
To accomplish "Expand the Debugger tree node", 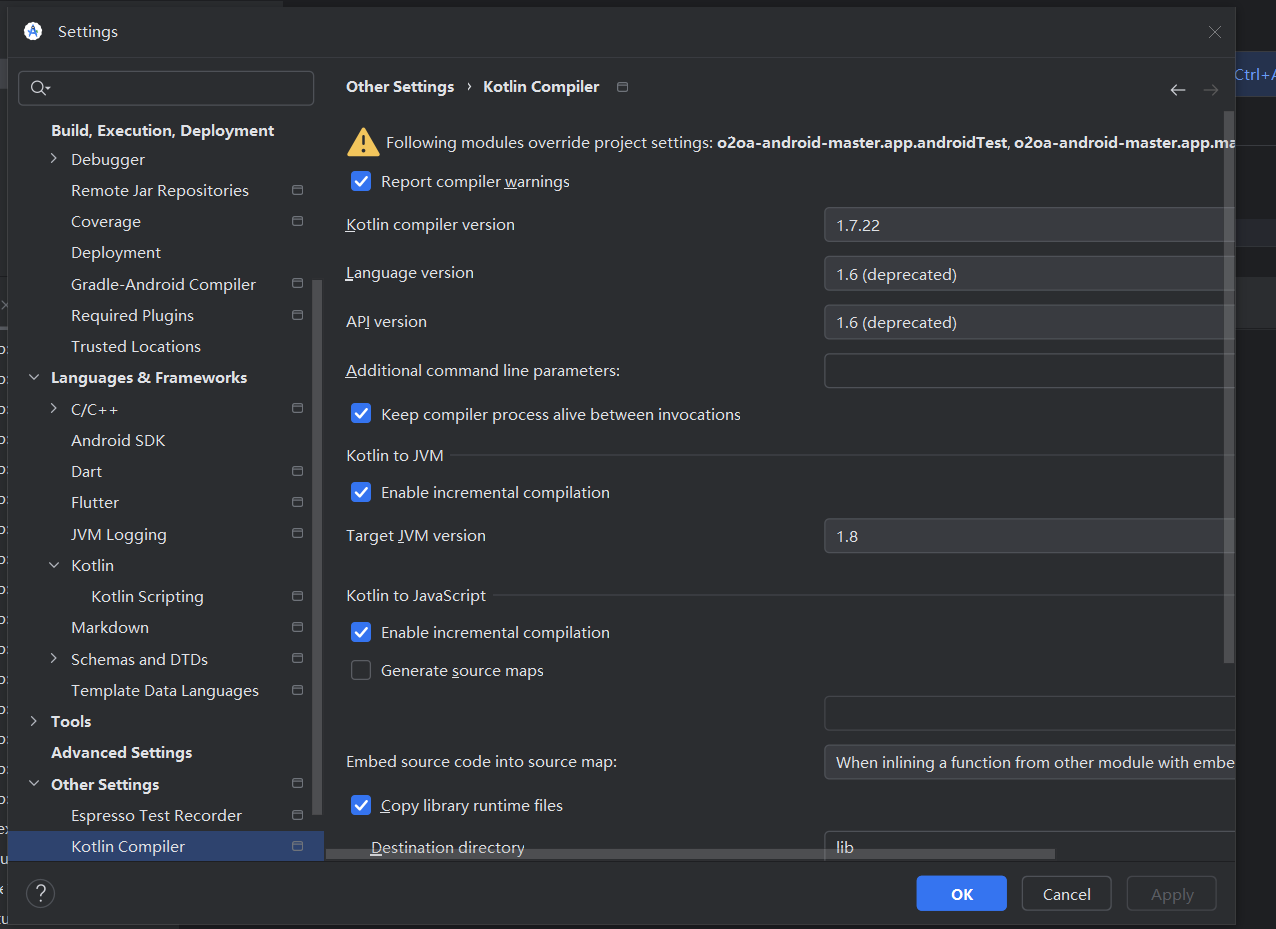I will coord(54,159).
